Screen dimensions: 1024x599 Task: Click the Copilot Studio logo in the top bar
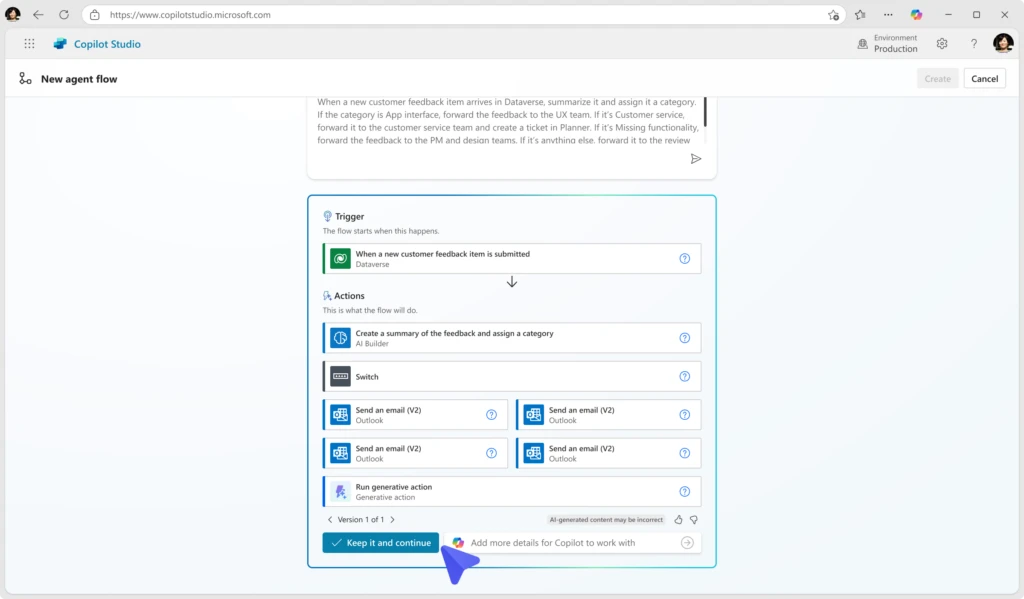(62, 44)
